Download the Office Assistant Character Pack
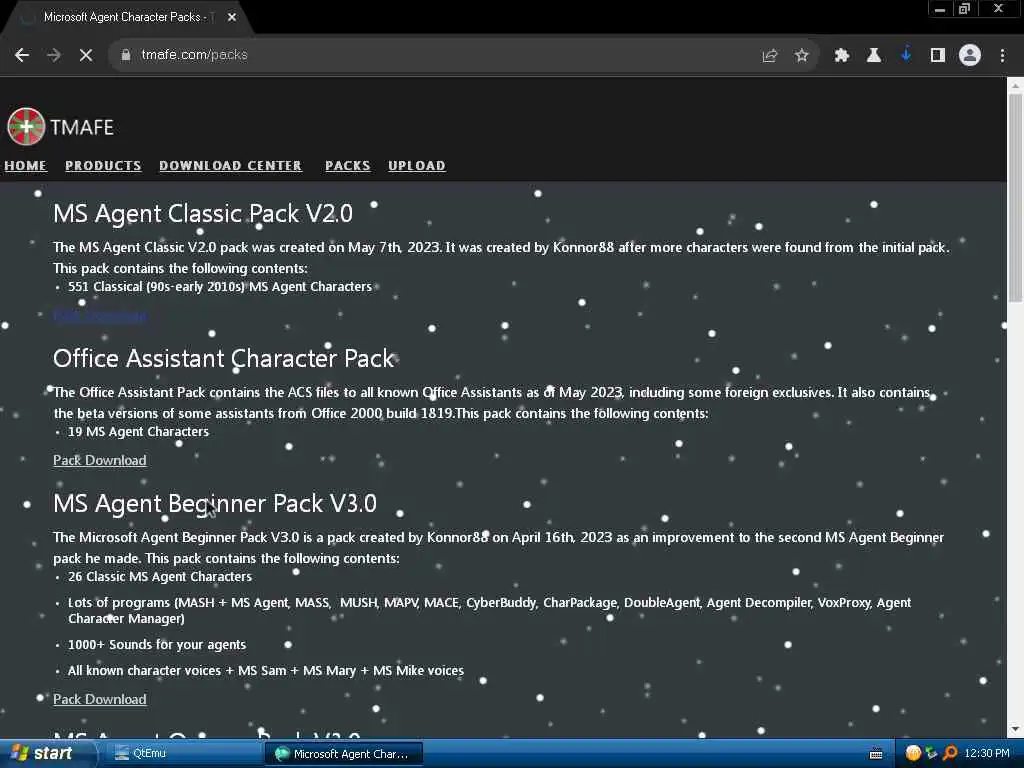Image resolution: width=1024 pixels, height=768 pixels. (x=100, y=460)
